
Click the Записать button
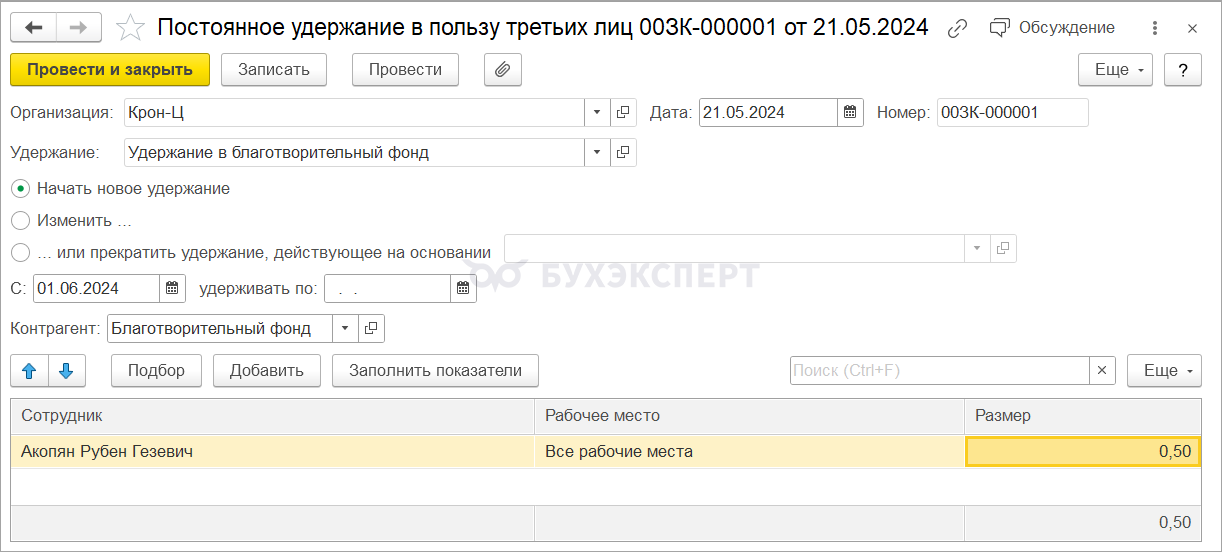(273, 69)
